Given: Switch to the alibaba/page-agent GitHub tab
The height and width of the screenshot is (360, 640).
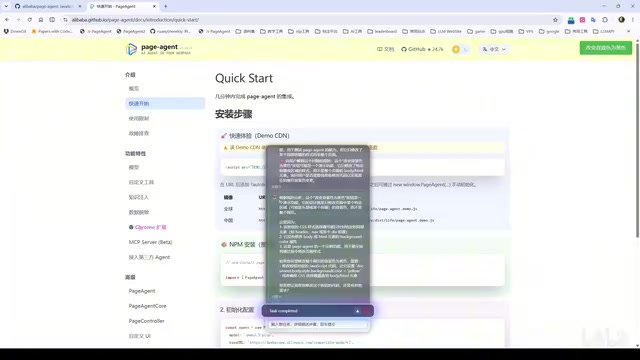Looking at the screenshot, I should click(x=47, y=6).
